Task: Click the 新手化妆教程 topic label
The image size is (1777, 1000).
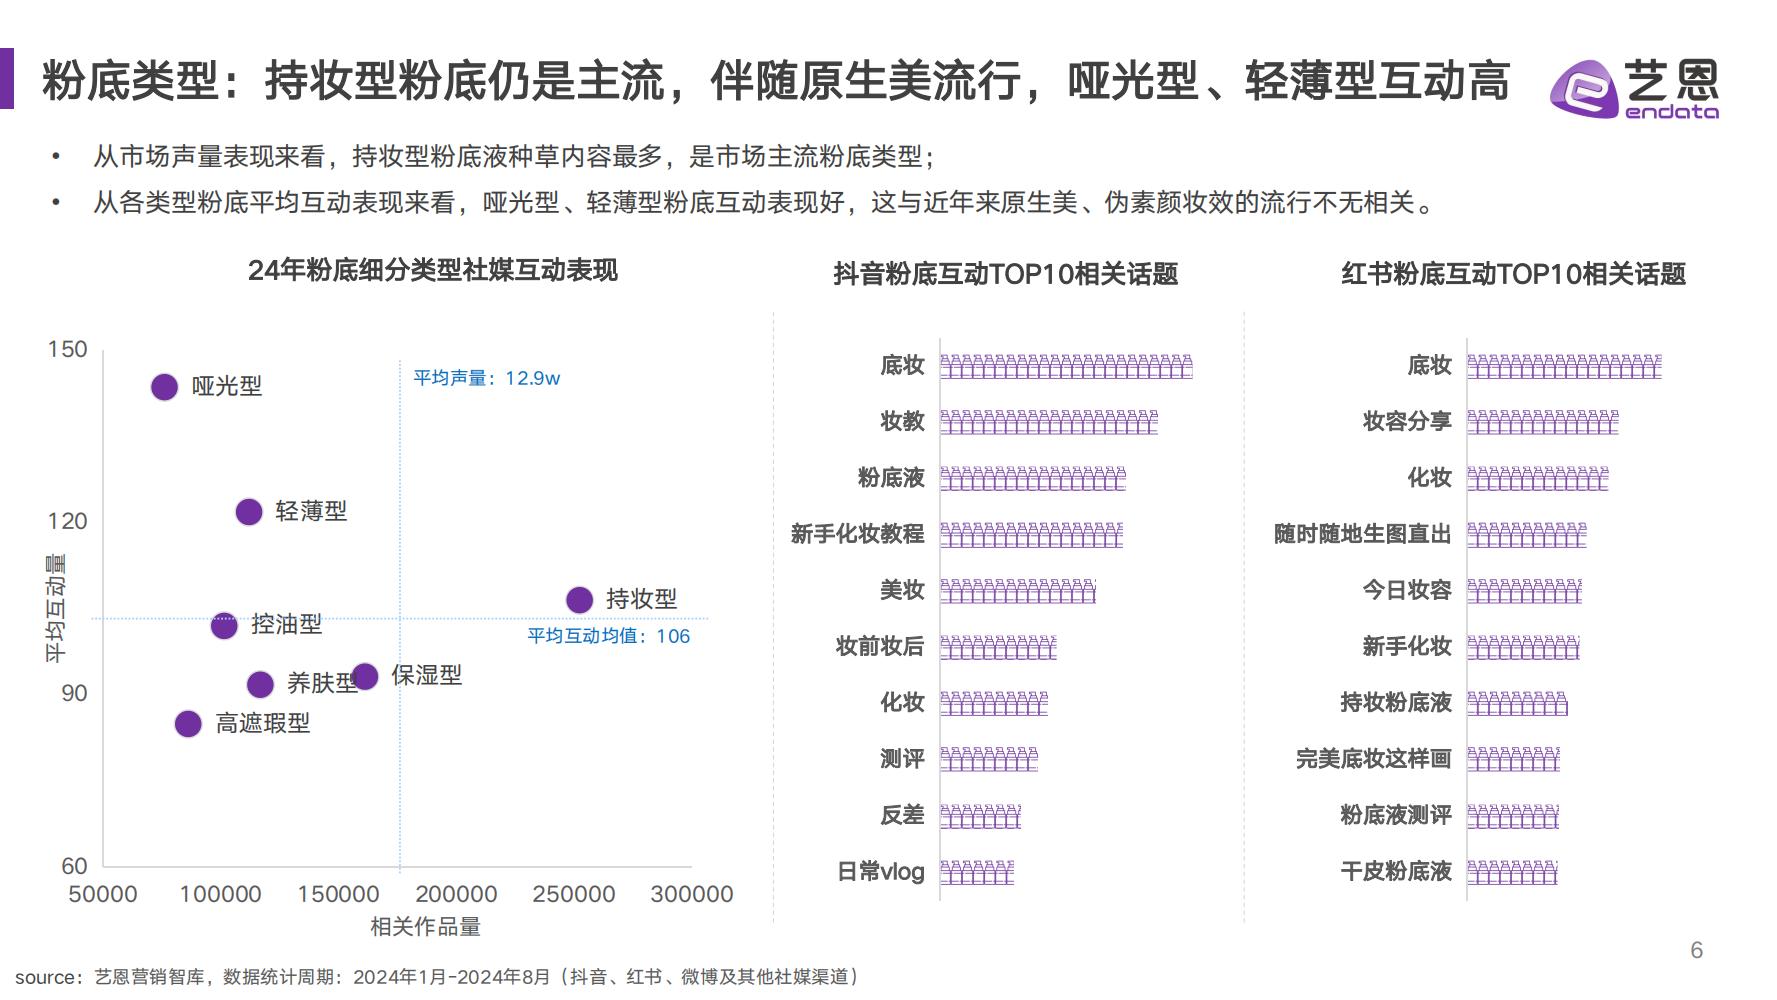Action: [x=857, y=534]
